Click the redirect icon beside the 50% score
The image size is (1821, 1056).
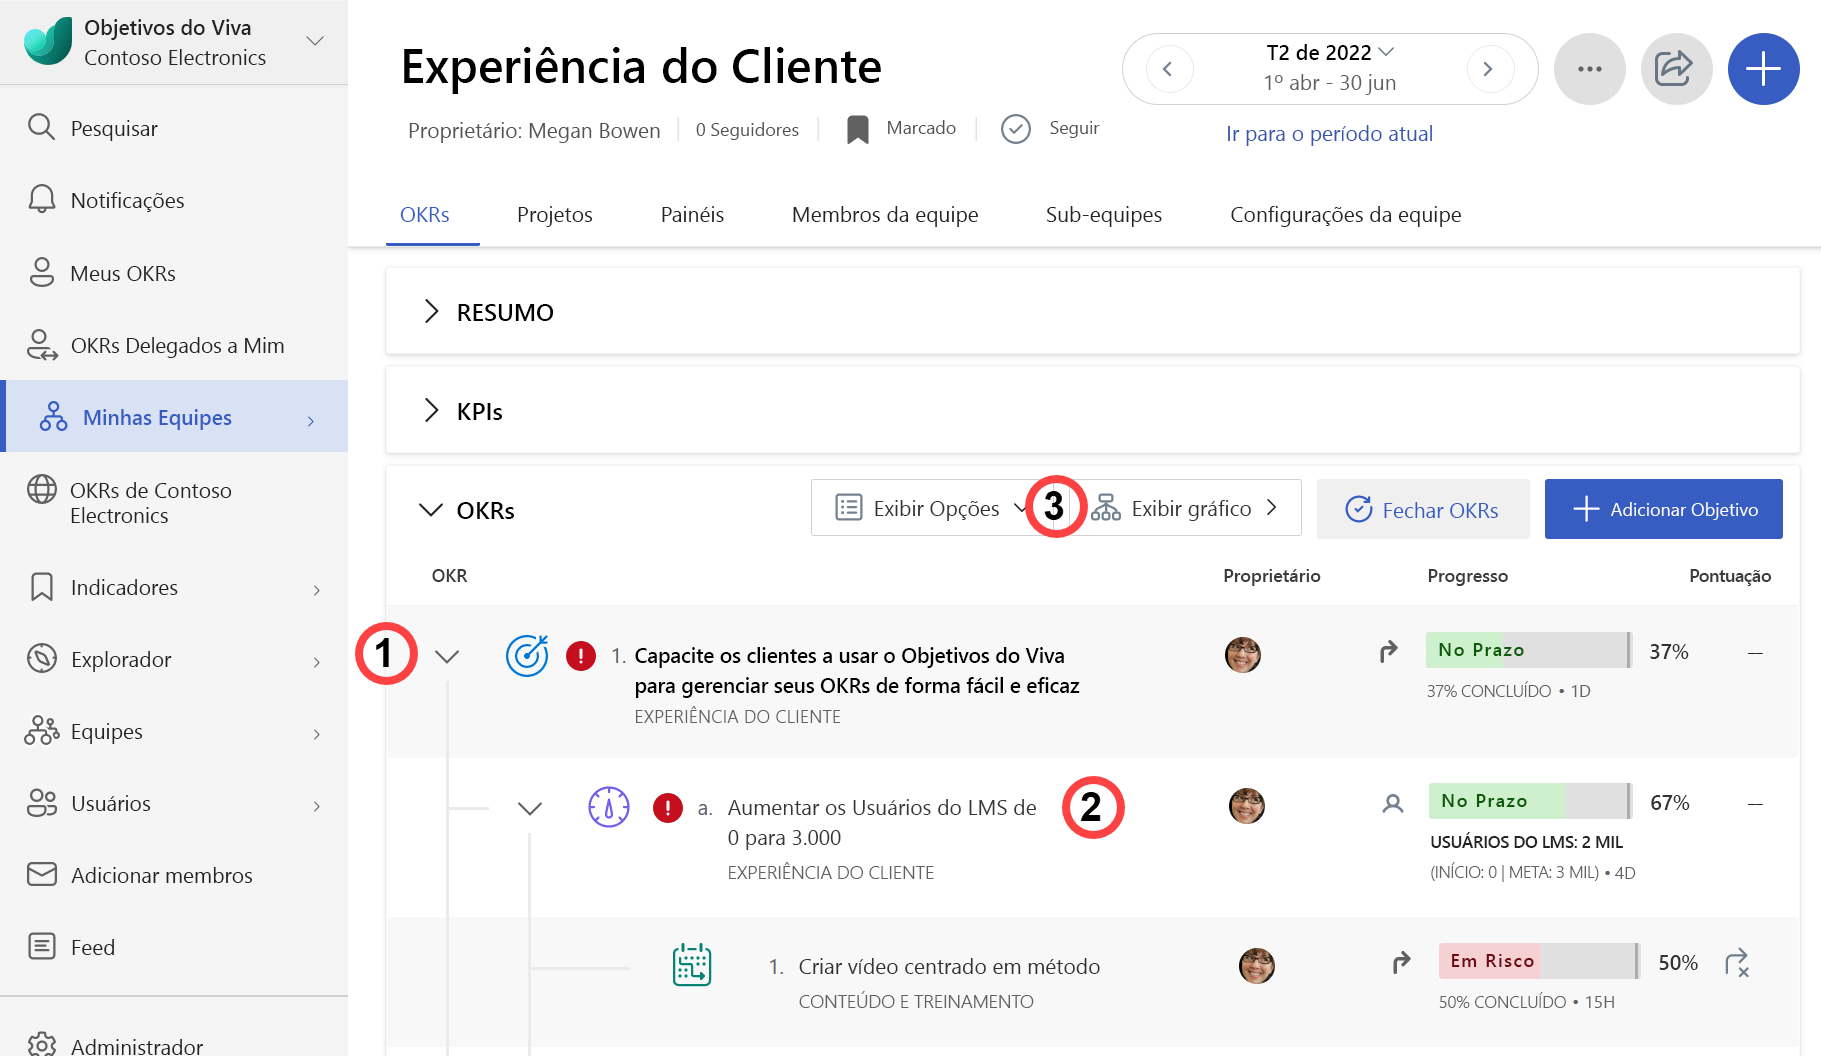click(1737, 963)
